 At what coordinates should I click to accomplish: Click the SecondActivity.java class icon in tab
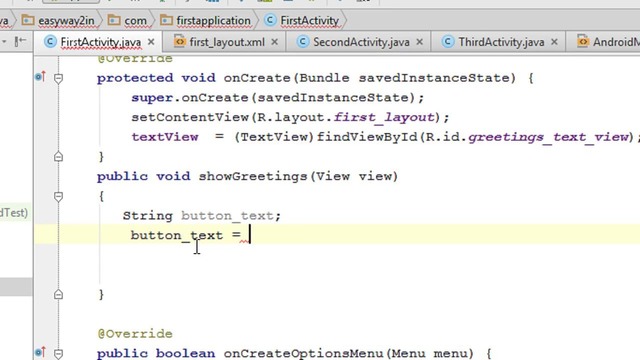coord(302,42)
